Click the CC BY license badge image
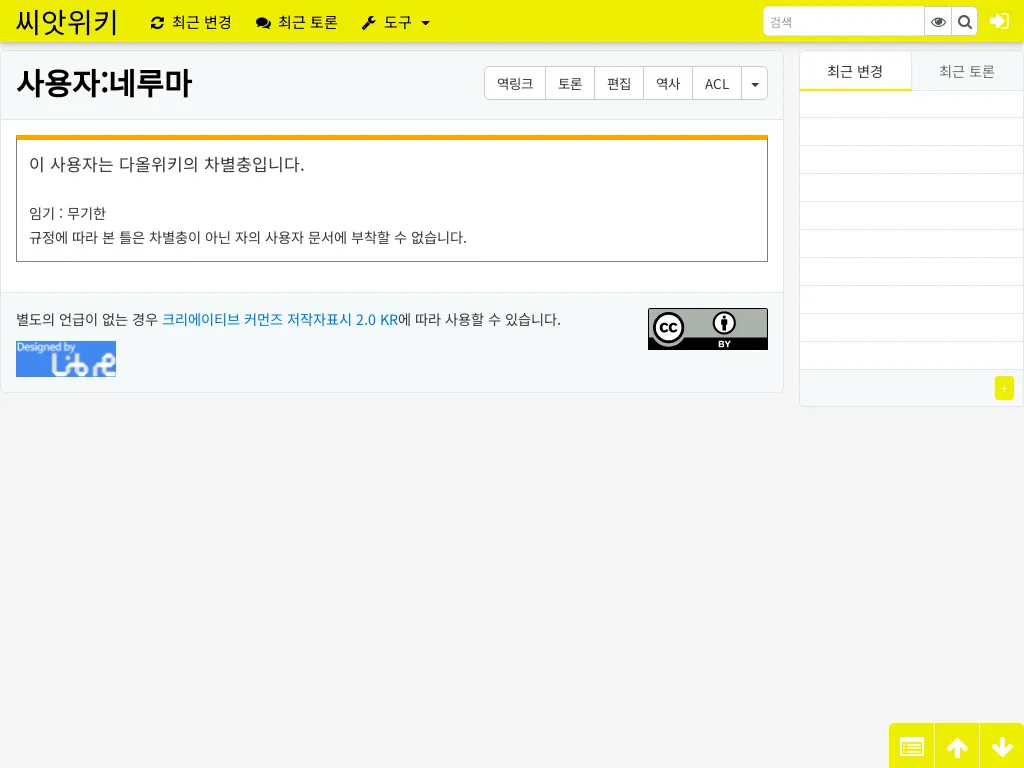 click(x=708, y=328)
